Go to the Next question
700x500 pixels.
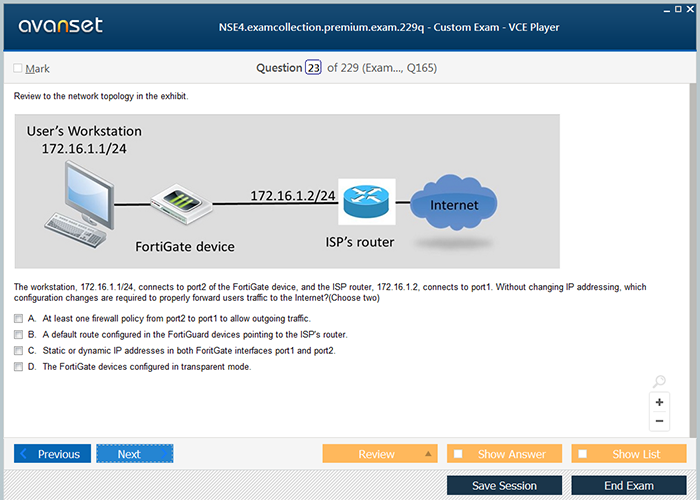tap(135, 454)
